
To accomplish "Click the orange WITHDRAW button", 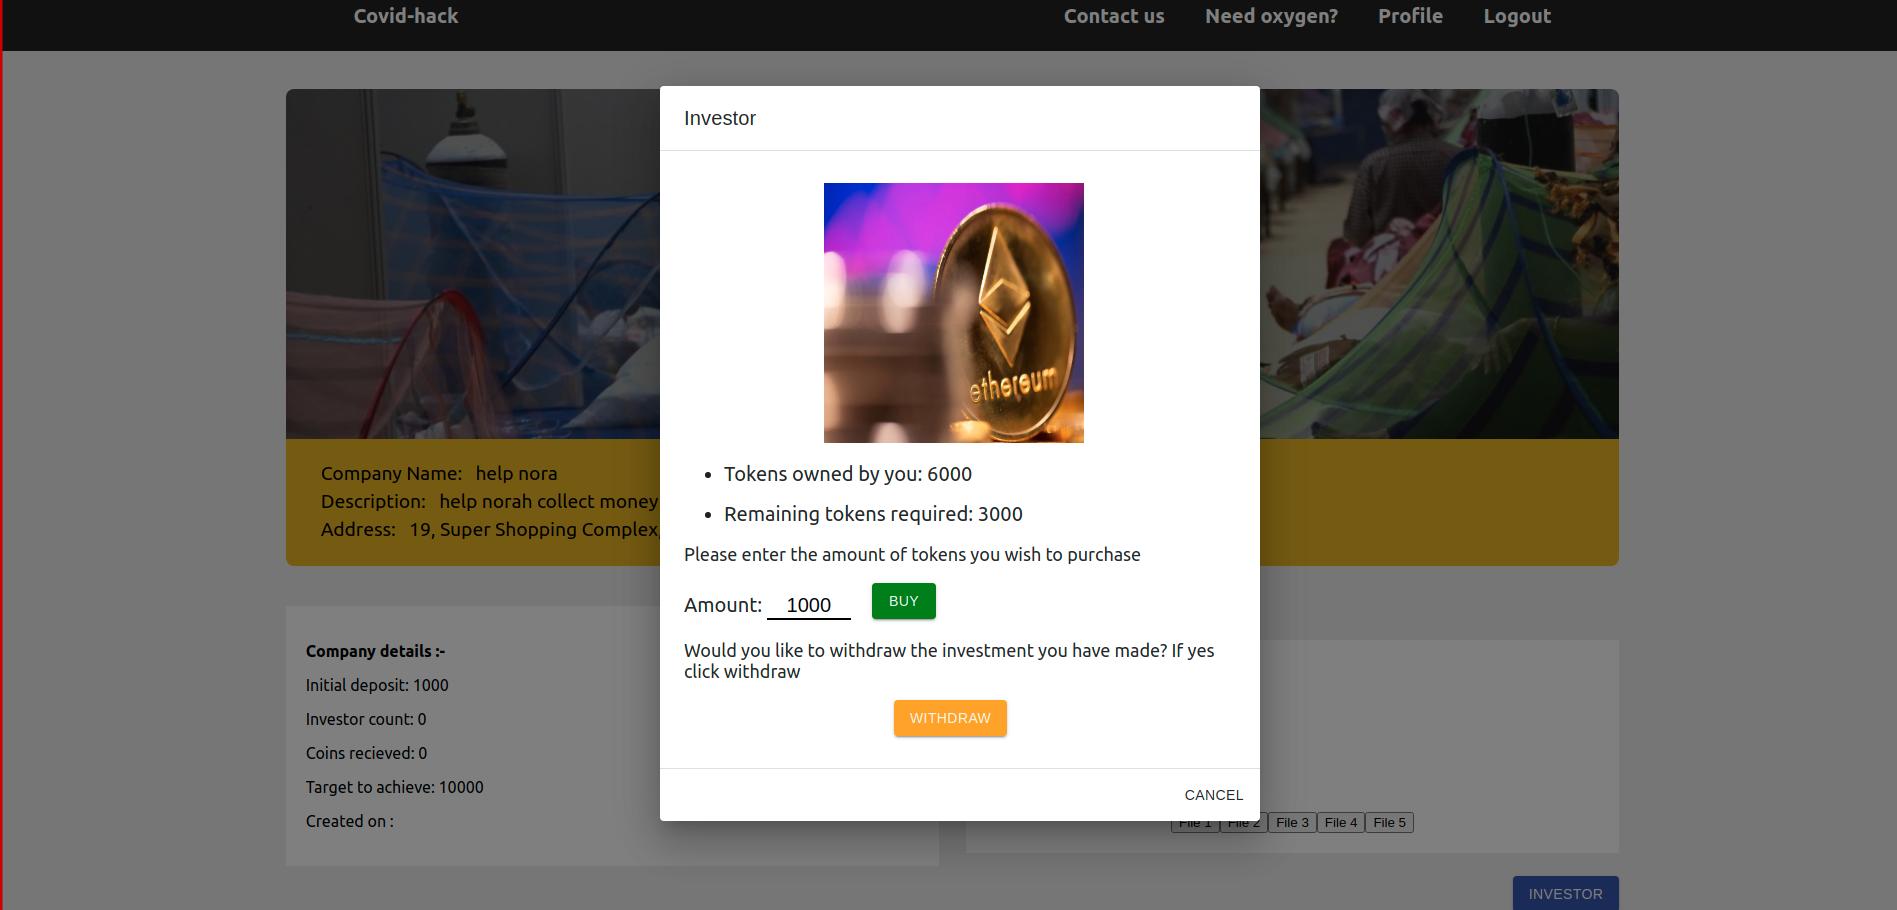I will [950, 718].
